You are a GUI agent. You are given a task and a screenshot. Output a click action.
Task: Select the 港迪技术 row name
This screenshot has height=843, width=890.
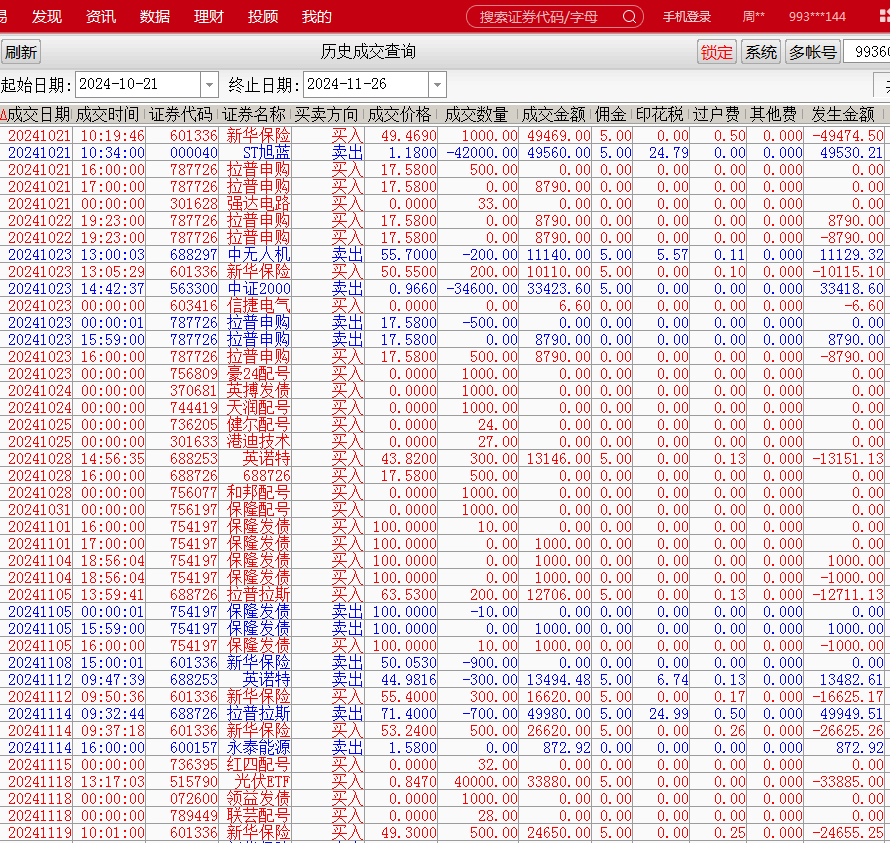[258, 442]
